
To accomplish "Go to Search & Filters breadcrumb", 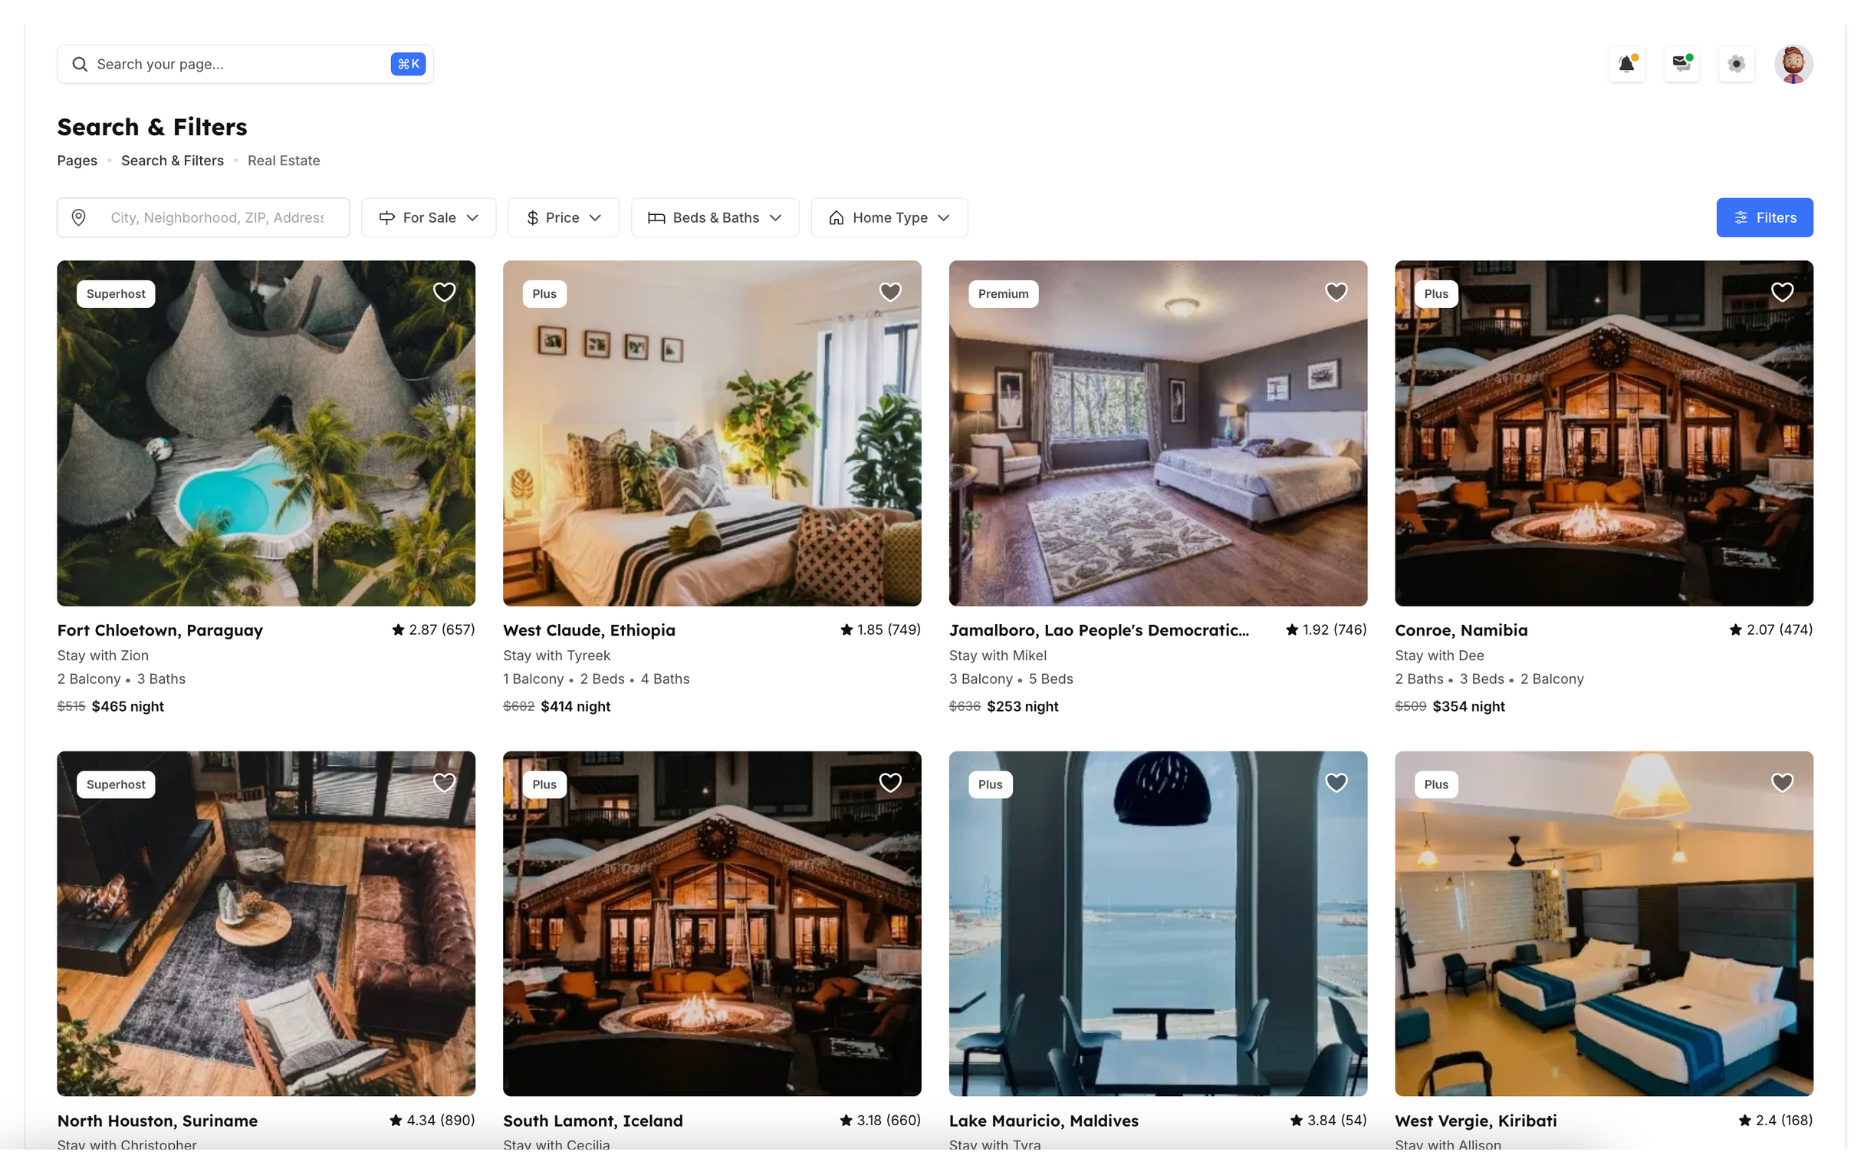I will click(172, 160).
